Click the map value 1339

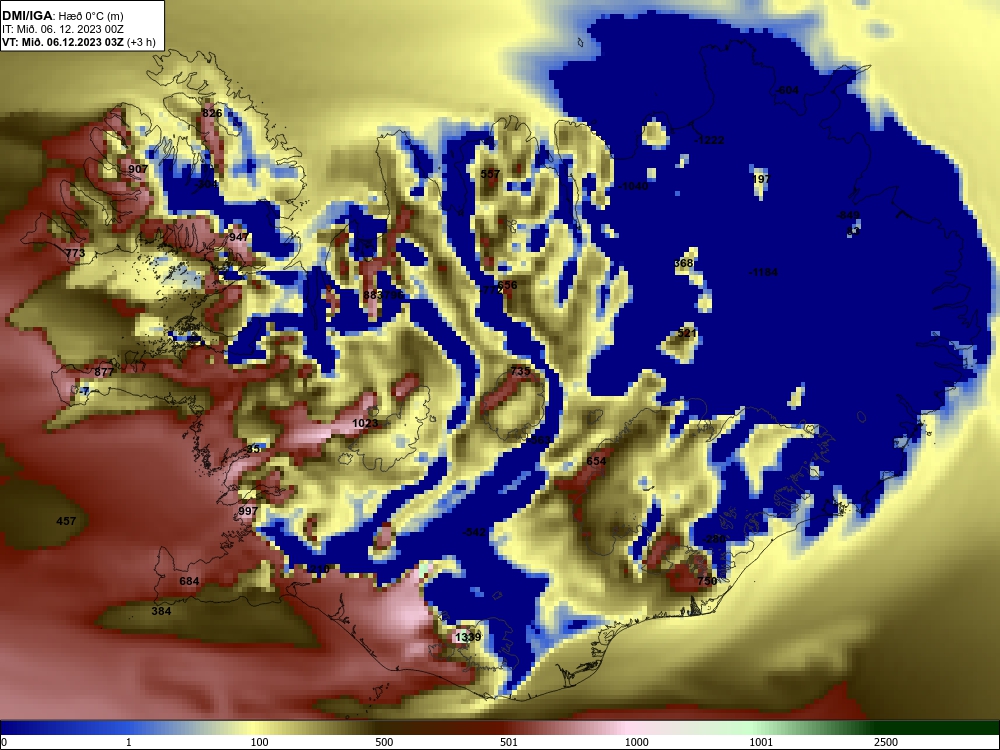[468, 637]
